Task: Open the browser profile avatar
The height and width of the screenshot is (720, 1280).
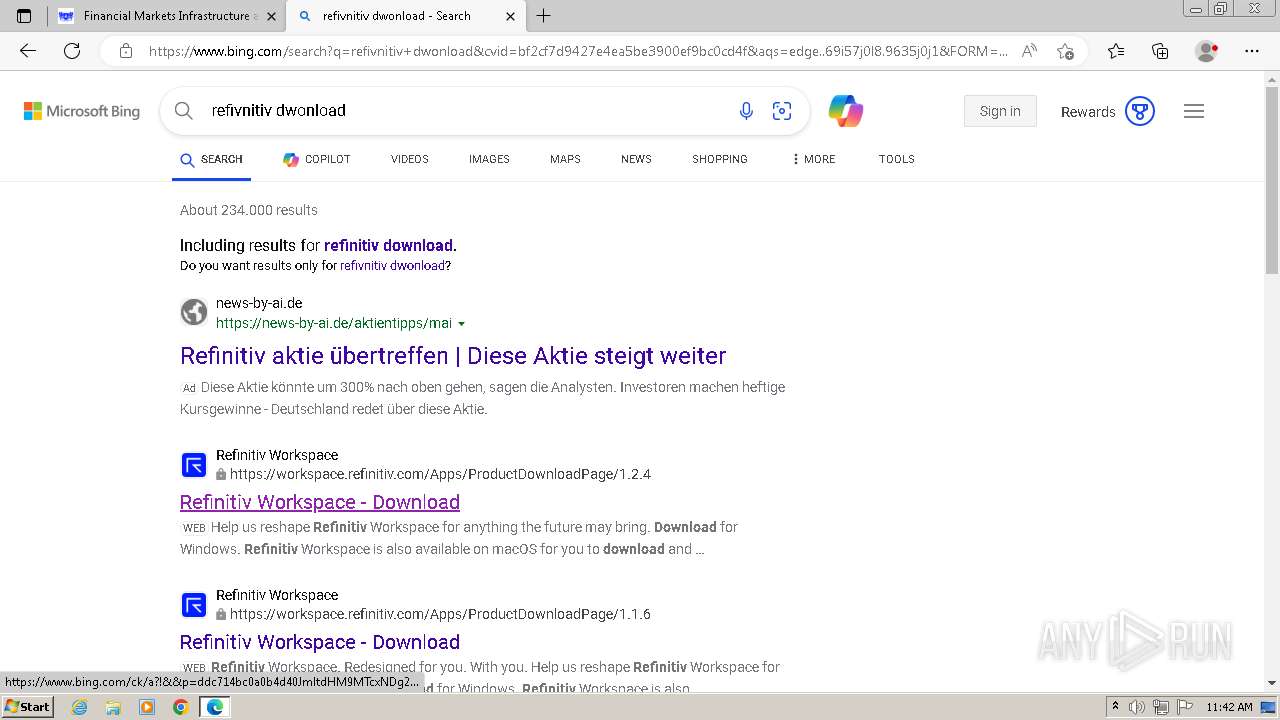Action: coord(1206,51)
